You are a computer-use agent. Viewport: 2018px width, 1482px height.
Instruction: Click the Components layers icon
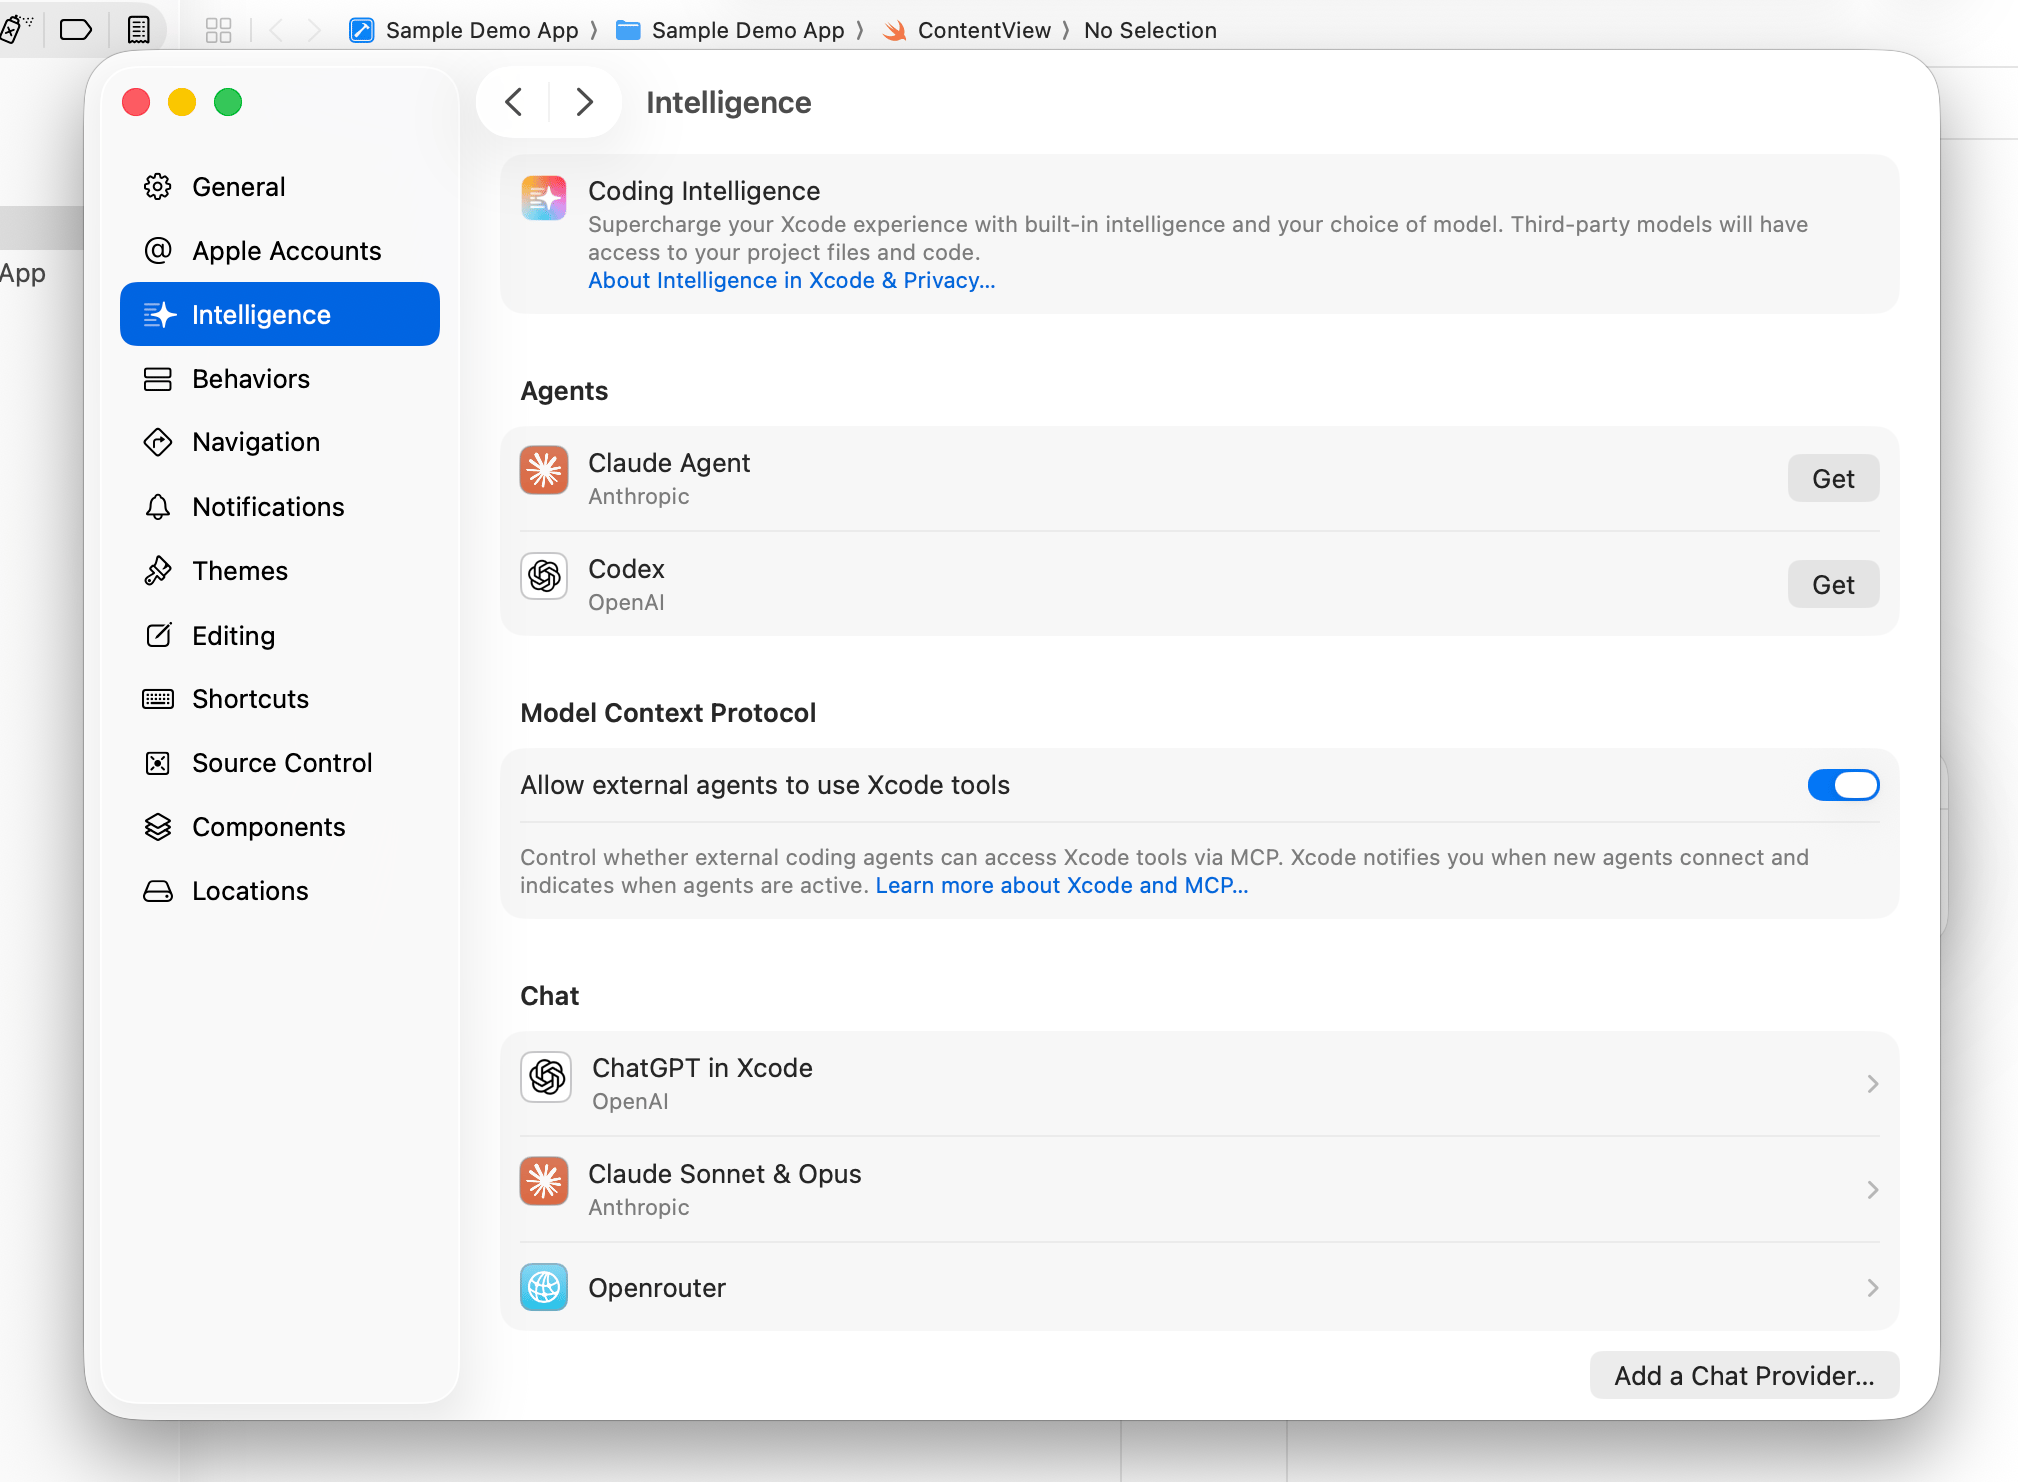pos(158,827)
